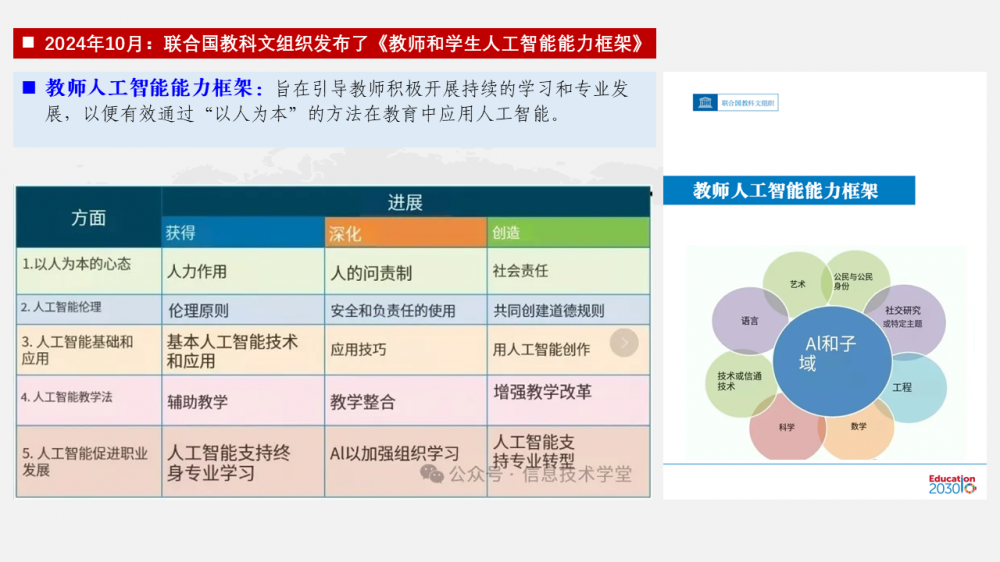Click the UNESCO logo icon
Image resolution: width=1000 pixels, height=562 pixels.
(707, 102)
